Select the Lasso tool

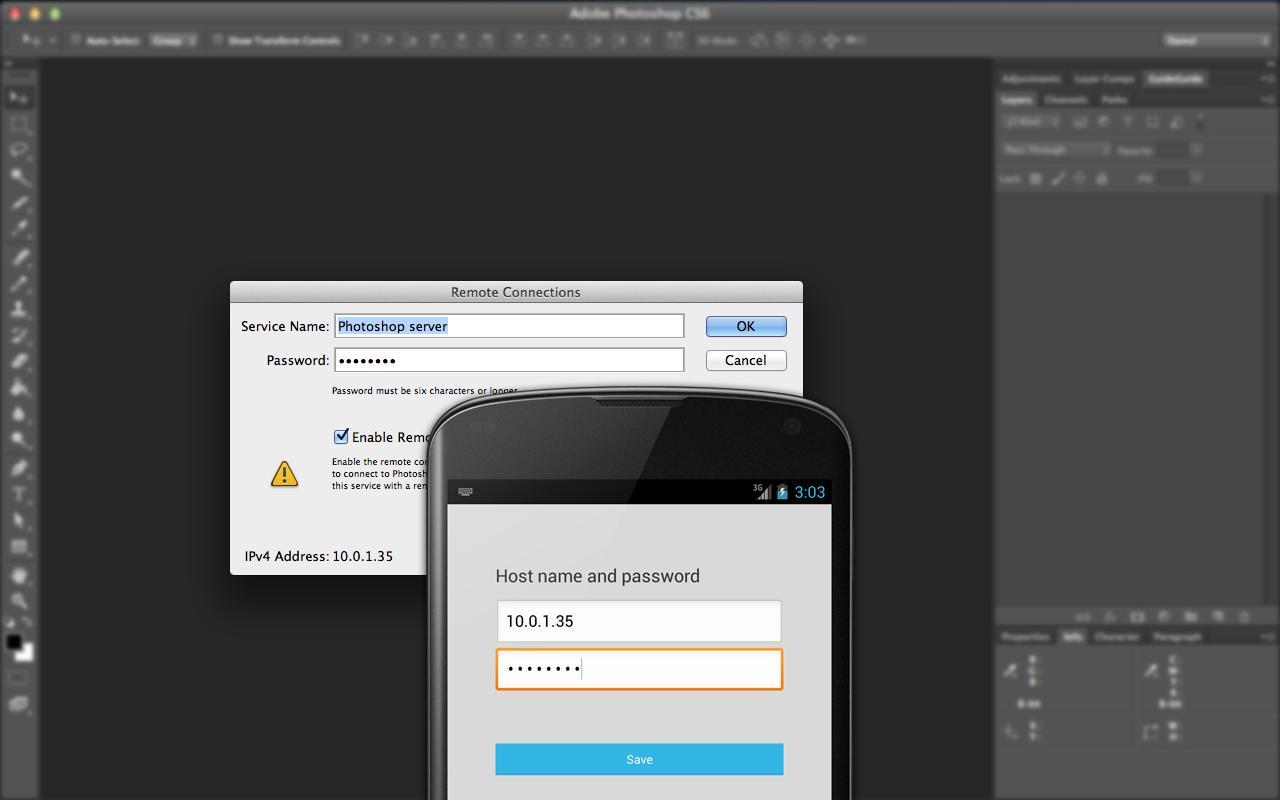(x=19, y=151)
